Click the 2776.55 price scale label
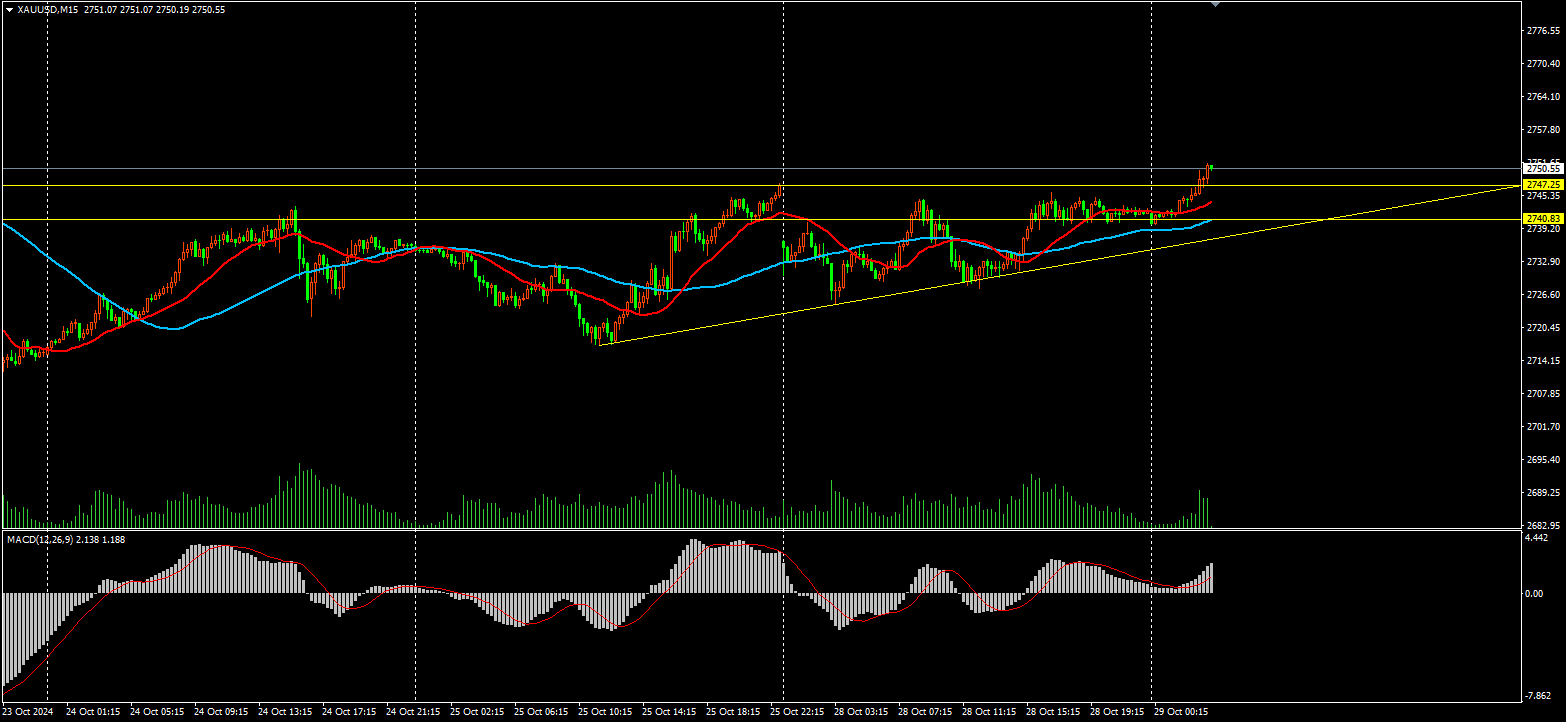 (x=1544, y=31)
